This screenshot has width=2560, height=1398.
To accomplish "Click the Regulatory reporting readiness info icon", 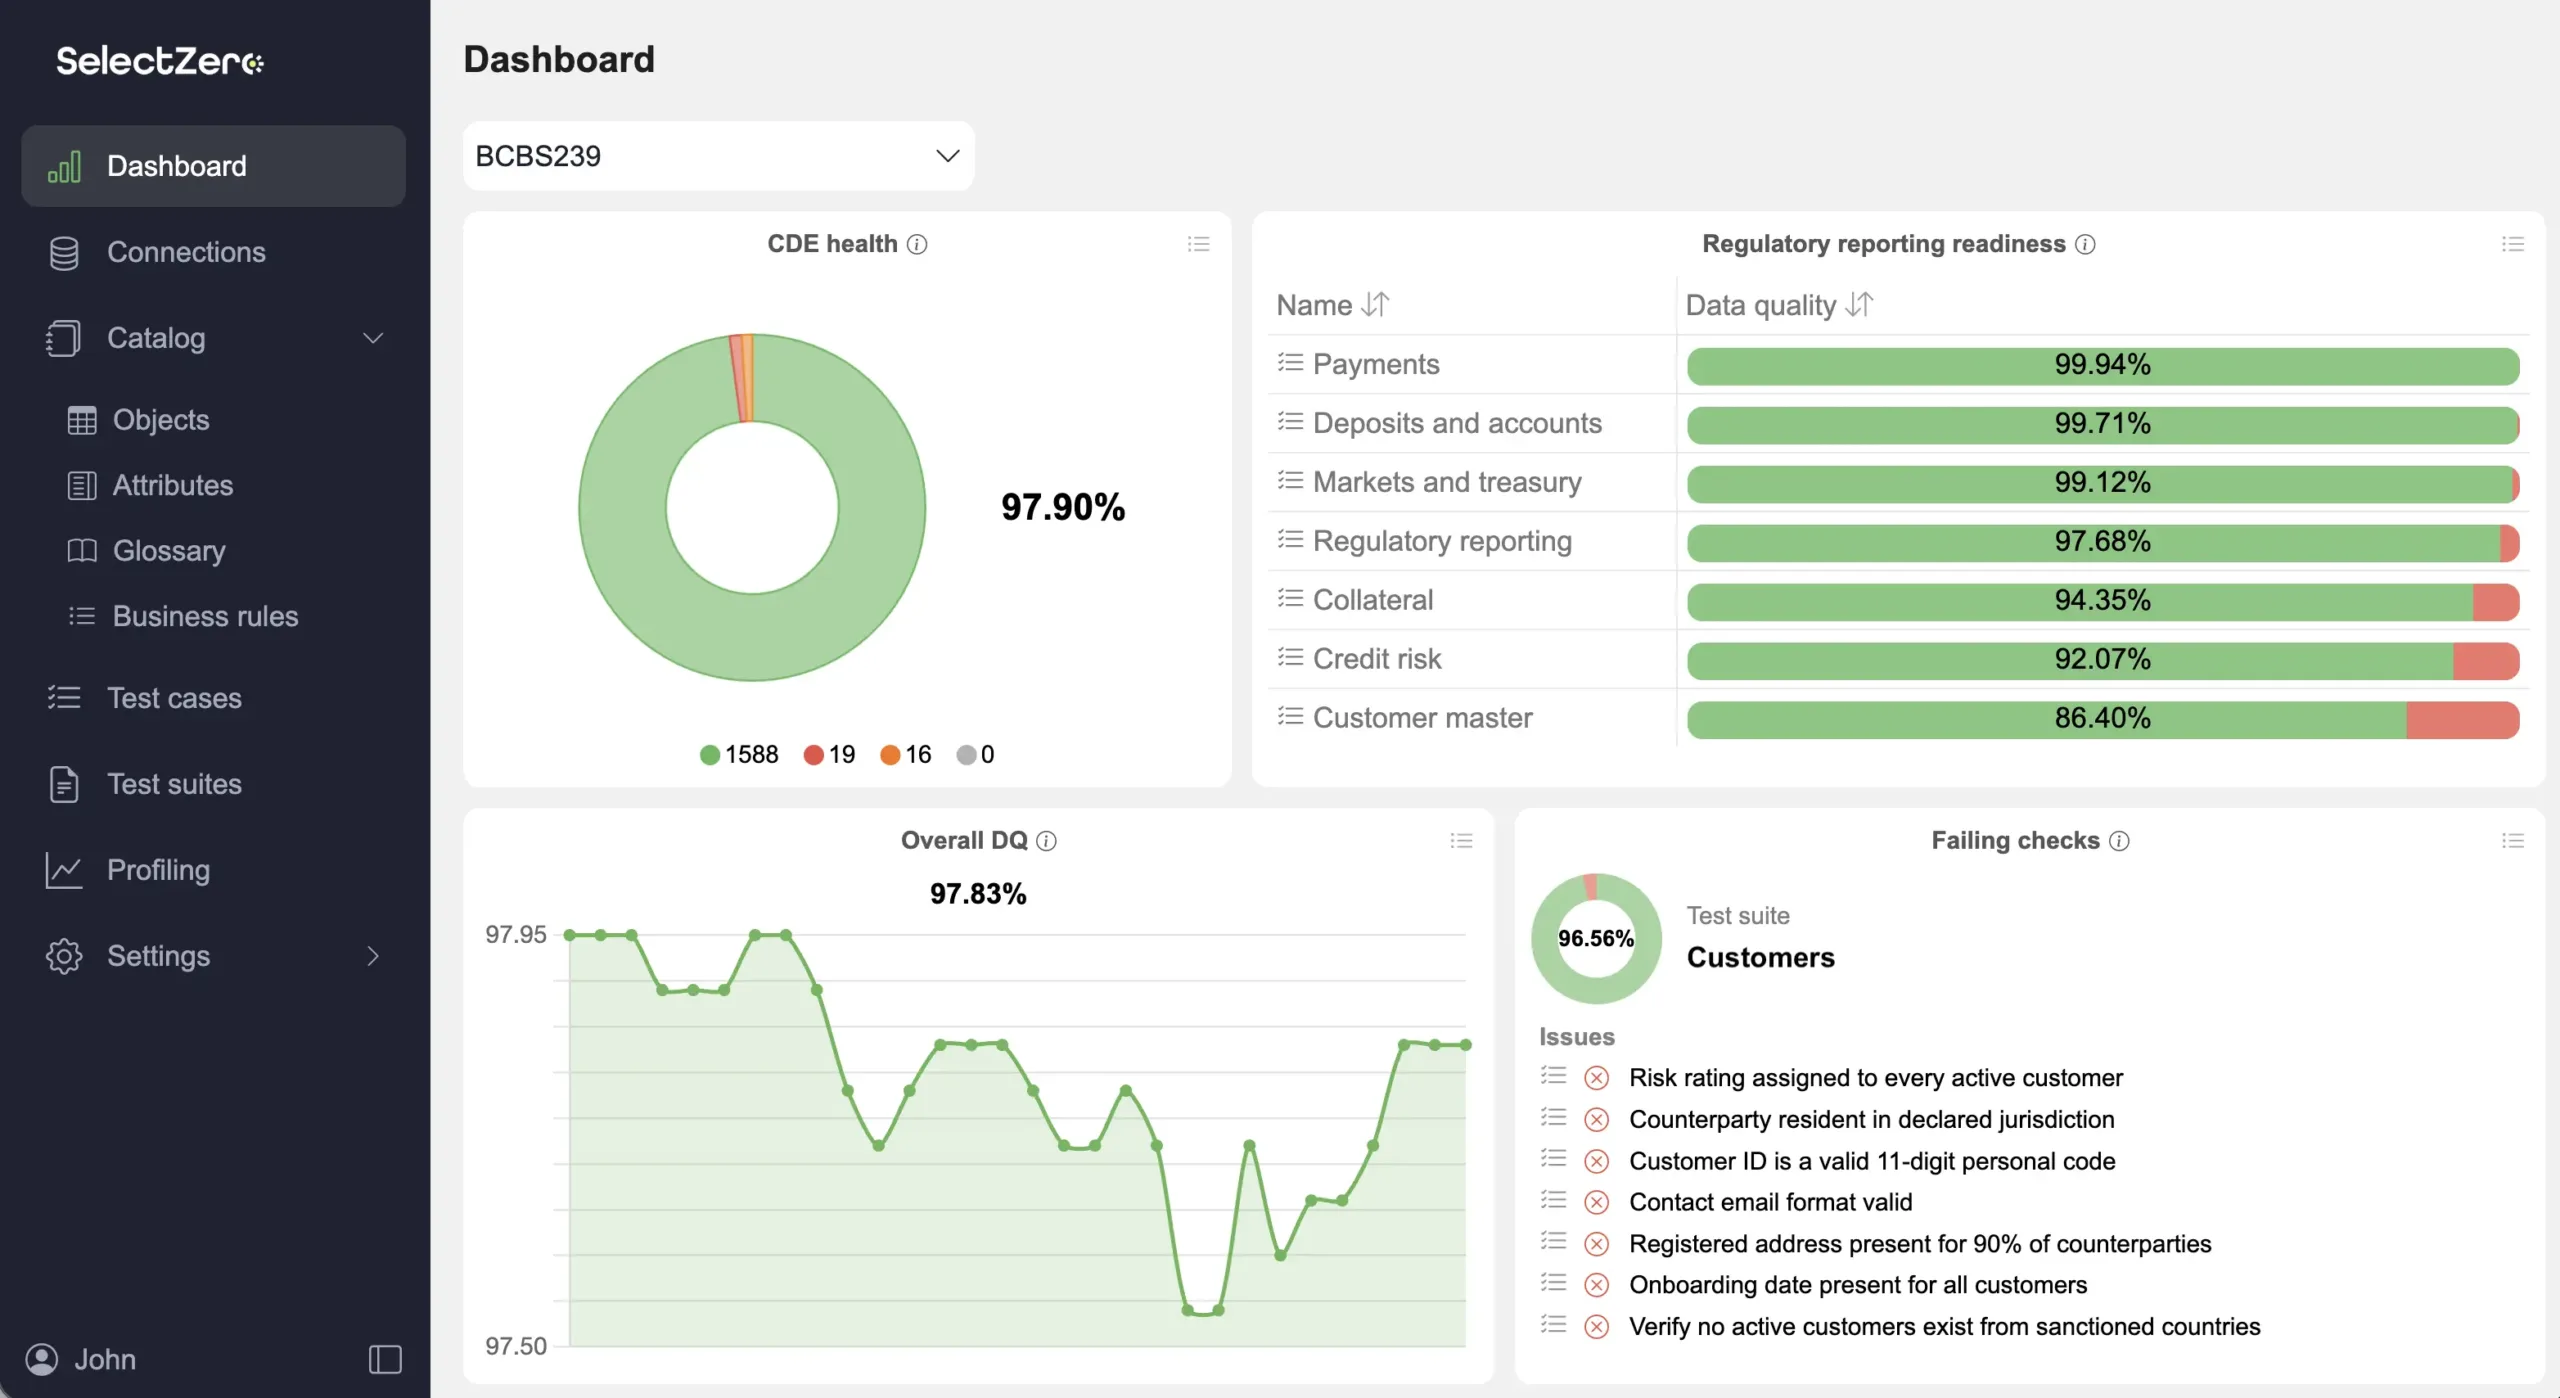I will pos(2085,244).
